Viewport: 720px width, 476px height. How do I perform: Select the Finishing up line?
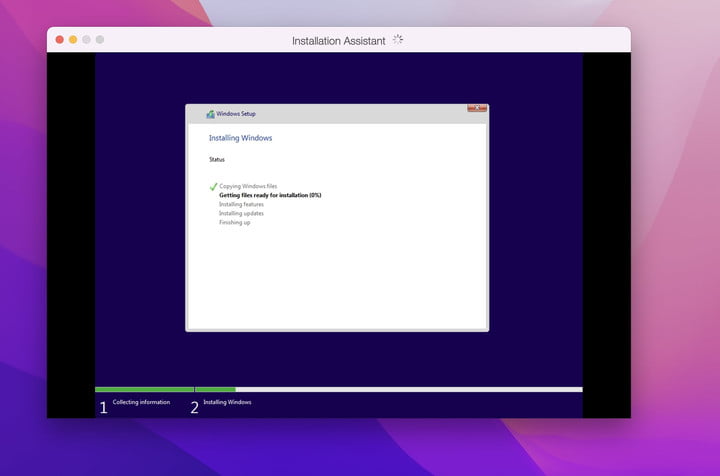[235, 223]
